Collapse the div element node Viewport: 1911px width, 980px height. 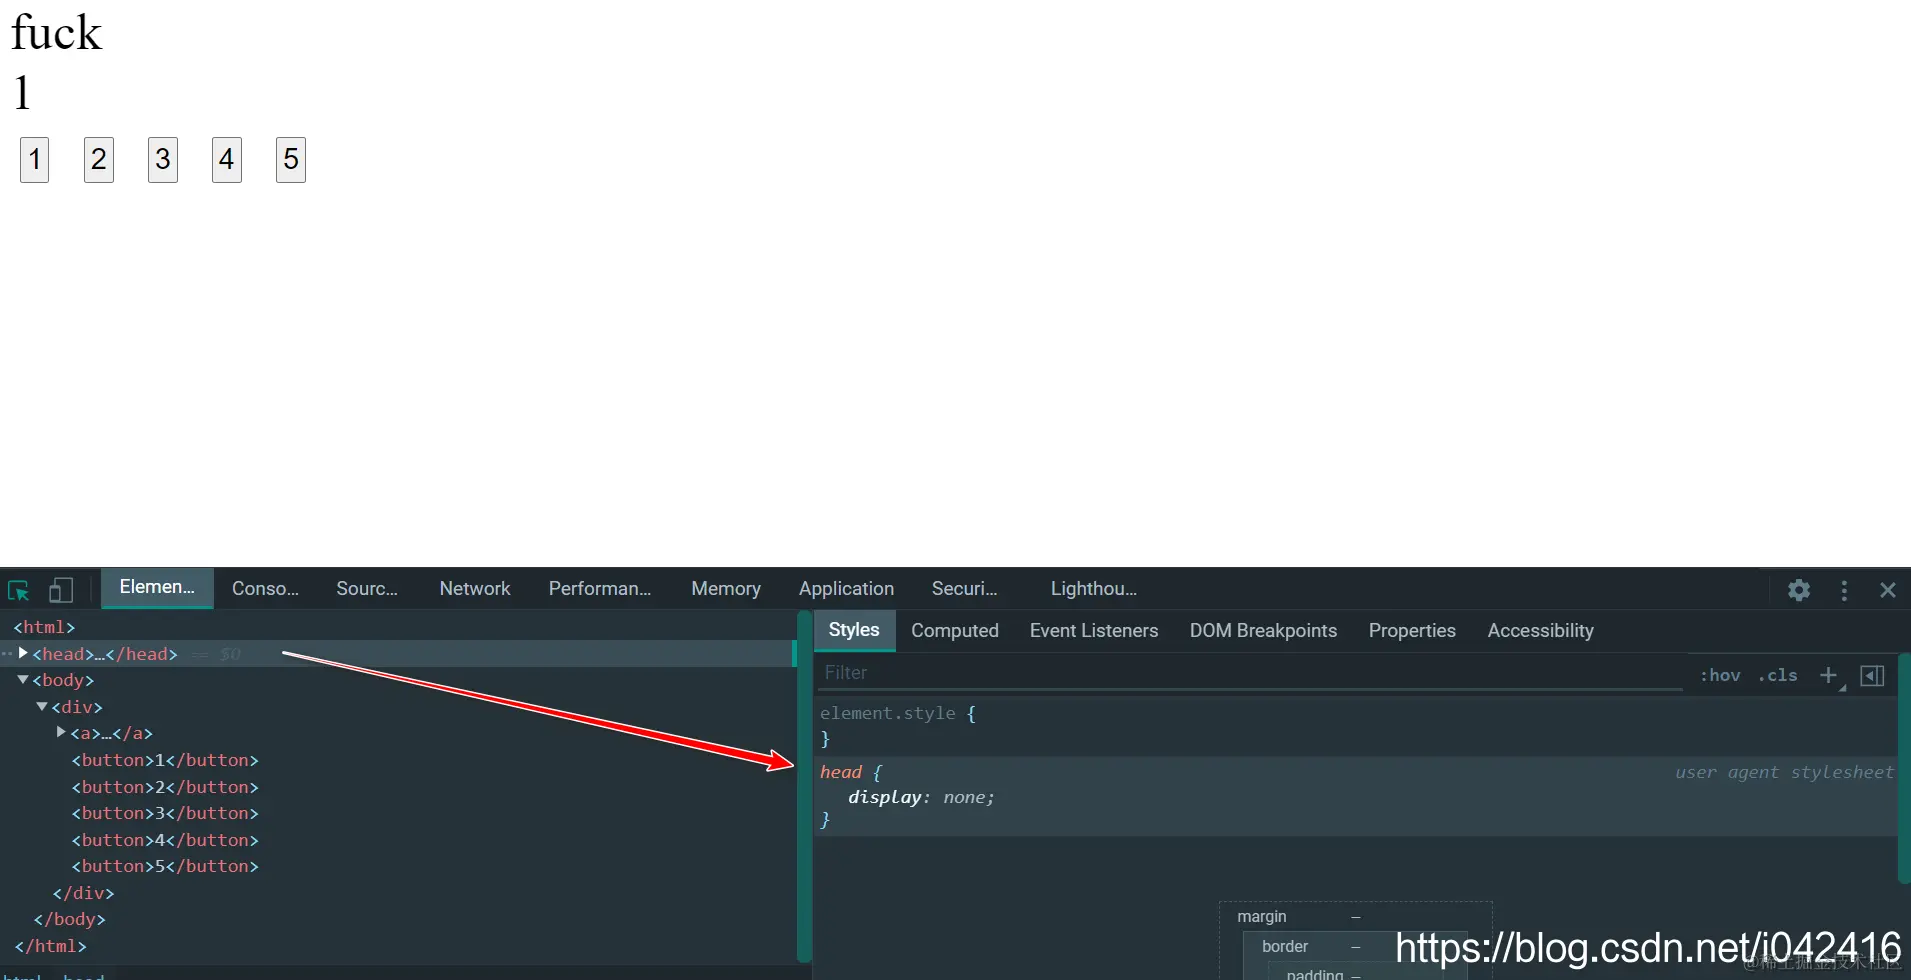pyautogui.click(x=42, y=706)
